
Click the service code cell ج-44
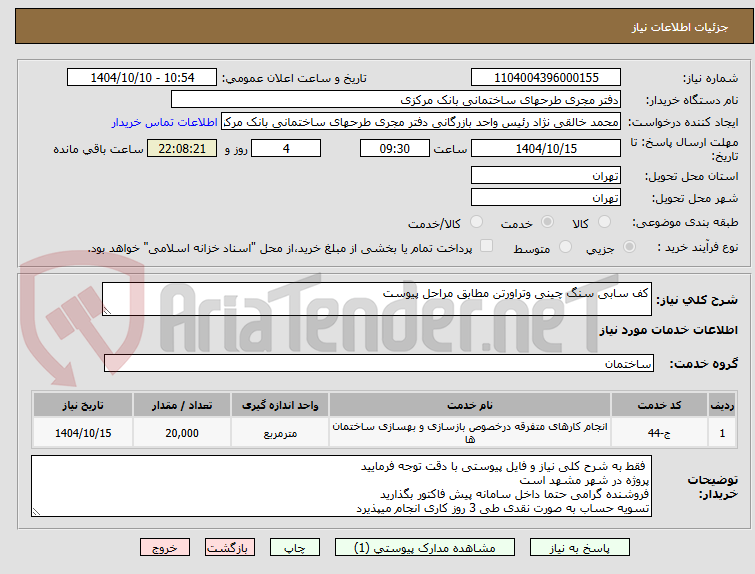click(659, 433)
